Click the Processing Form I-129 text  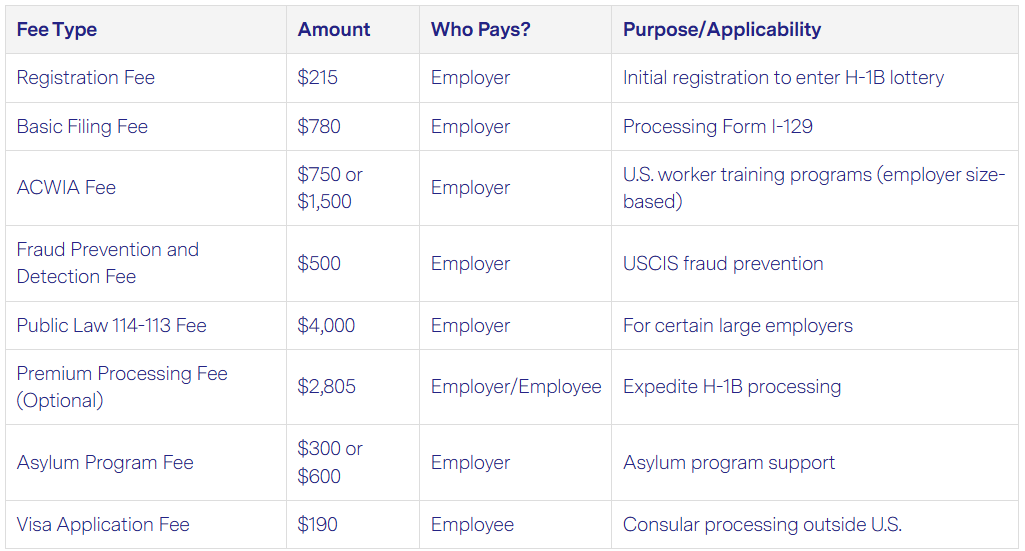[x=718, y=127]
